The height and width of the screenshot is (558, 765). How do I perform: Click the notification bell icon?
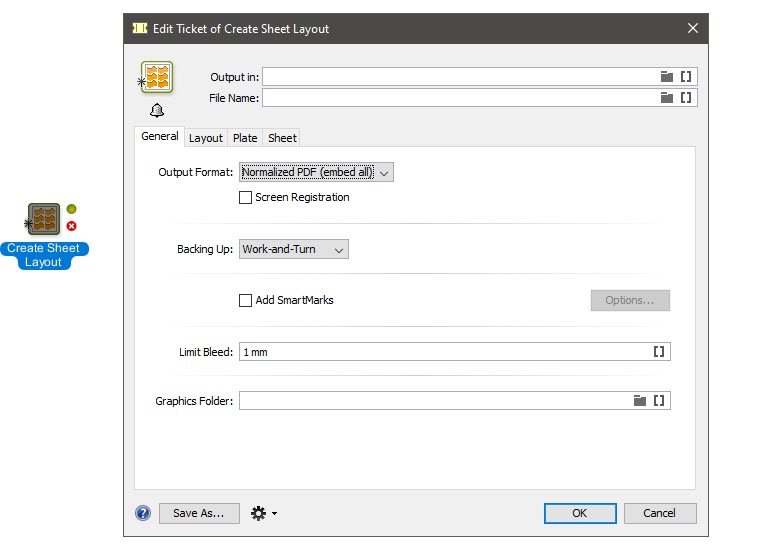pos(157,110)
